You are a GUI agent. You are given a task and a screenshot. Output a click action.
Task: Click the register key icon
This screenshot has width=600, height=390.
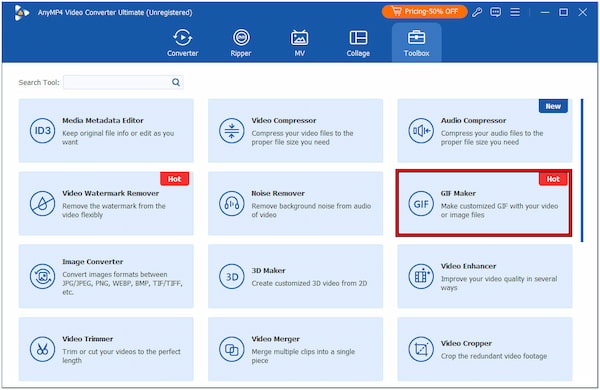pos(477,12)
